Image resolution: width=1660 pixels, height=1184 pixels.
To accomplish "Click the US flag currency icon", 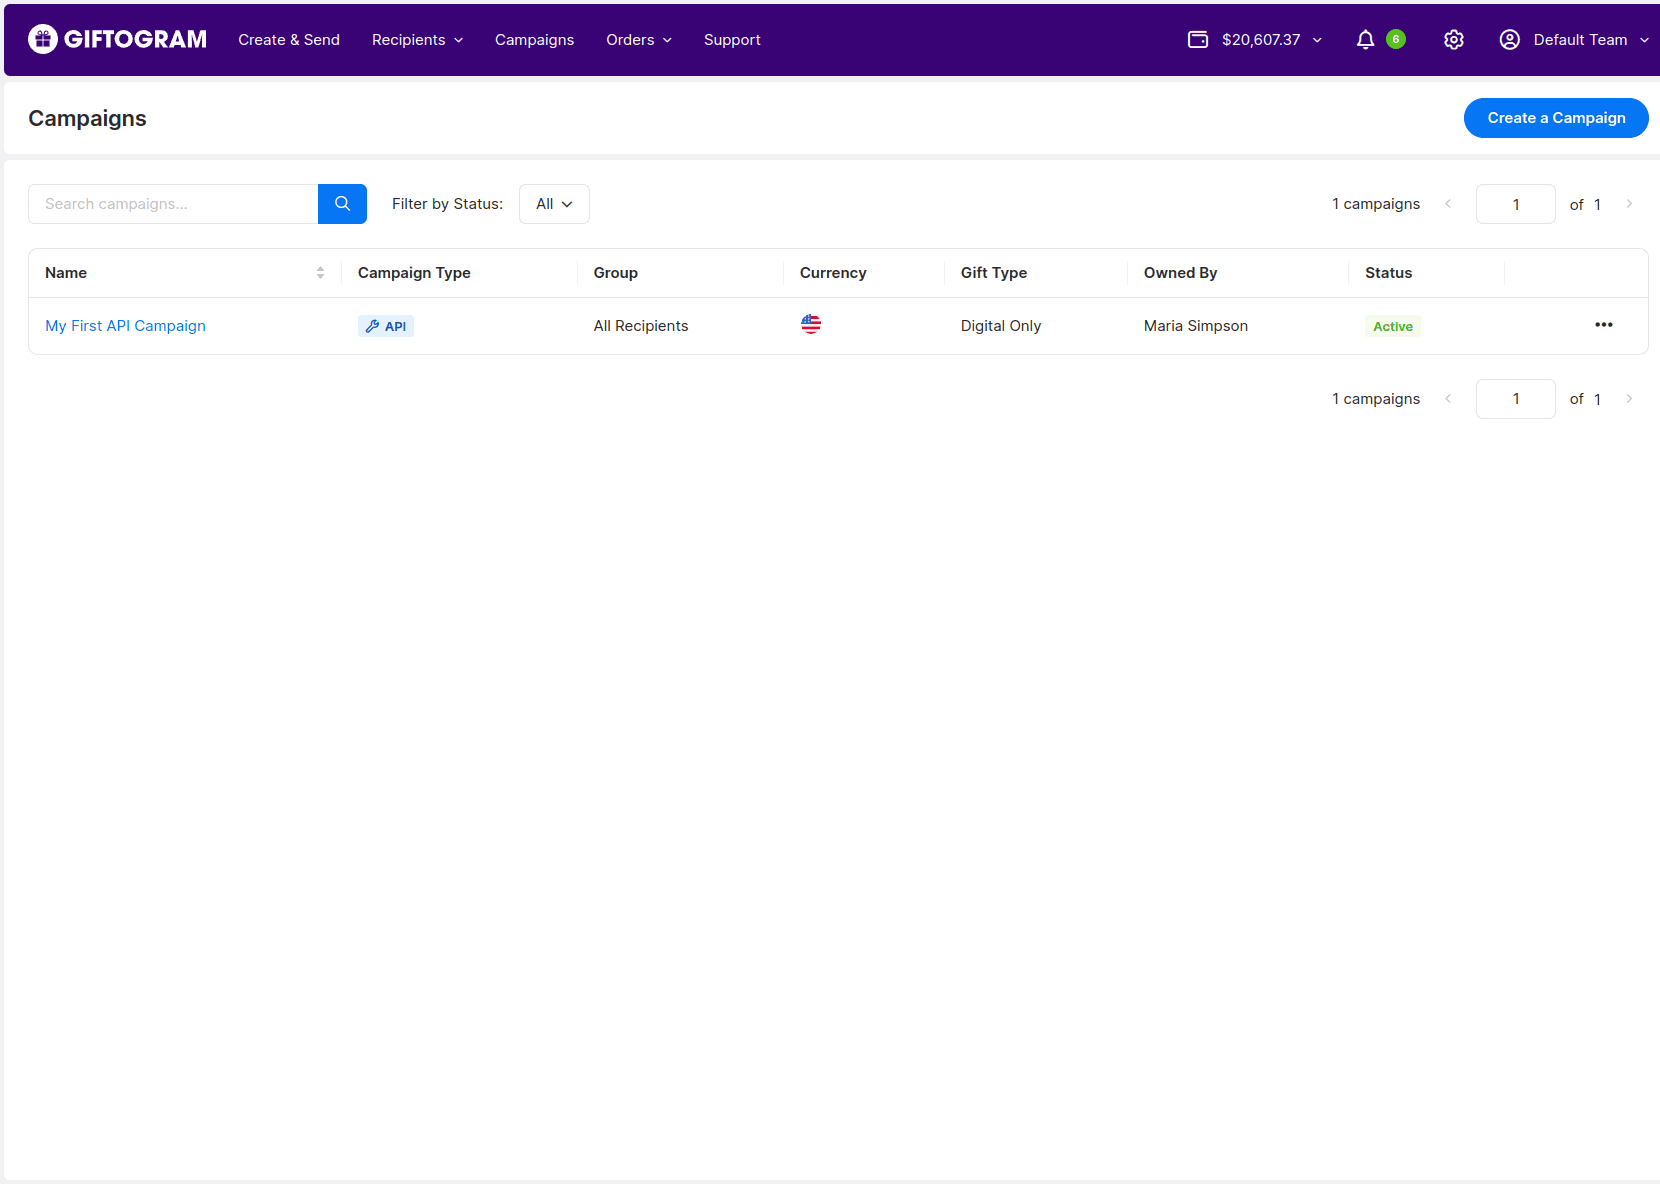I will [x=811, y=324].
